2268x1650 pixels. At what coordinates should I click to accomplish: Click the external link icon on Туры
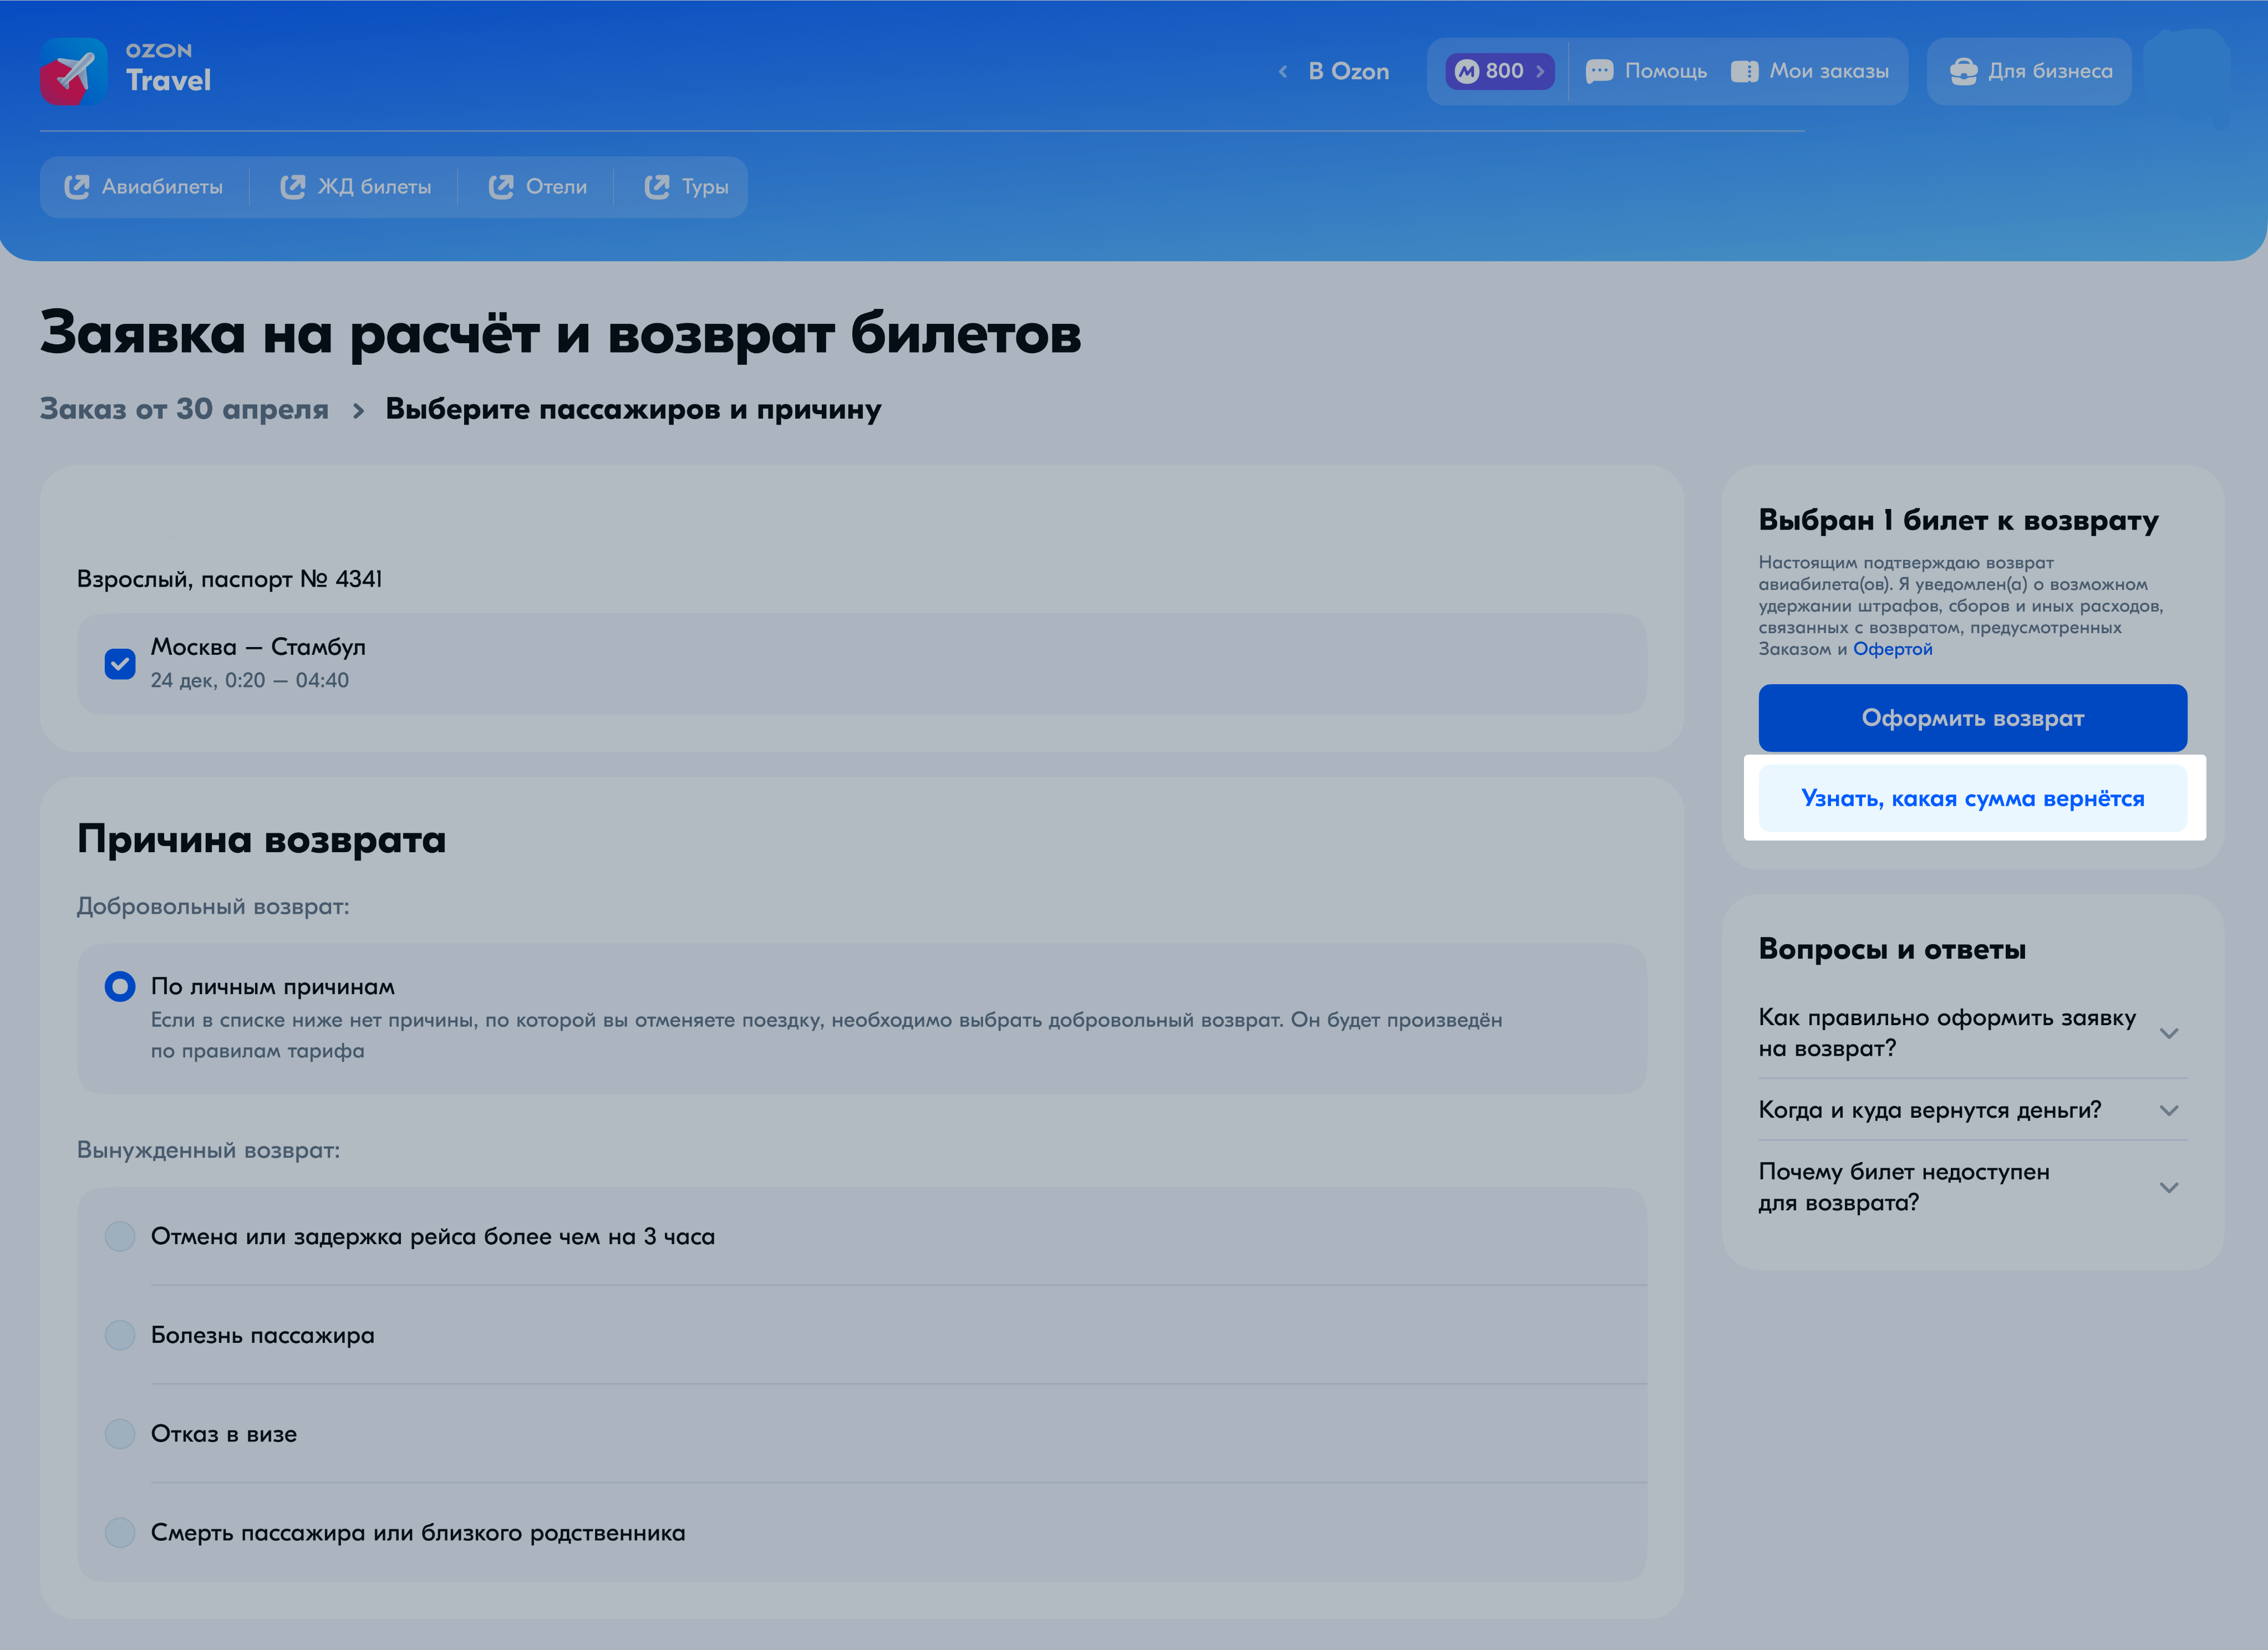(x=657, y=187)
